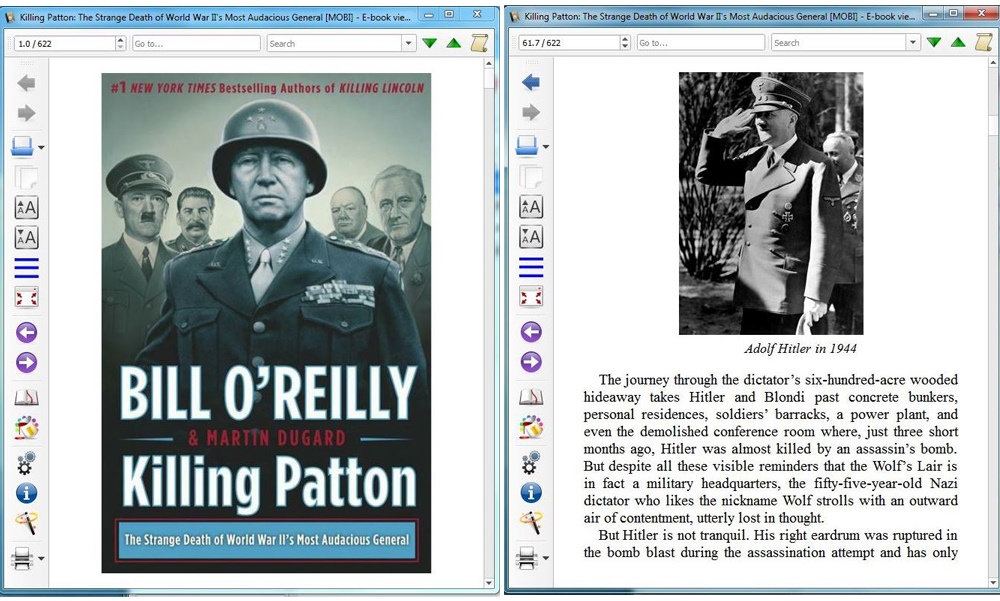The image size is (1000, 601).
Task: Click the Search box in the right window
Action: [839, 43]
